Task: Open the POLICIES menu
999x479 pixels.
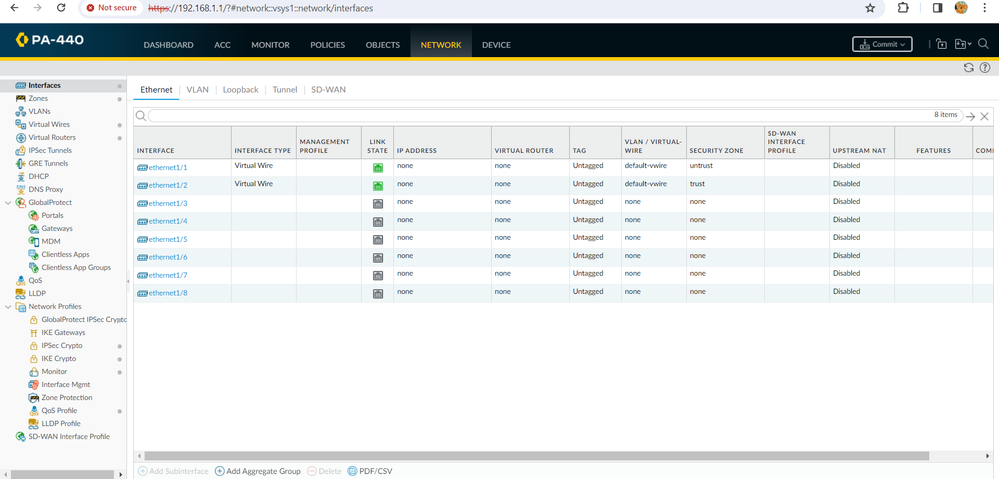Action: [x=327, y=45]
